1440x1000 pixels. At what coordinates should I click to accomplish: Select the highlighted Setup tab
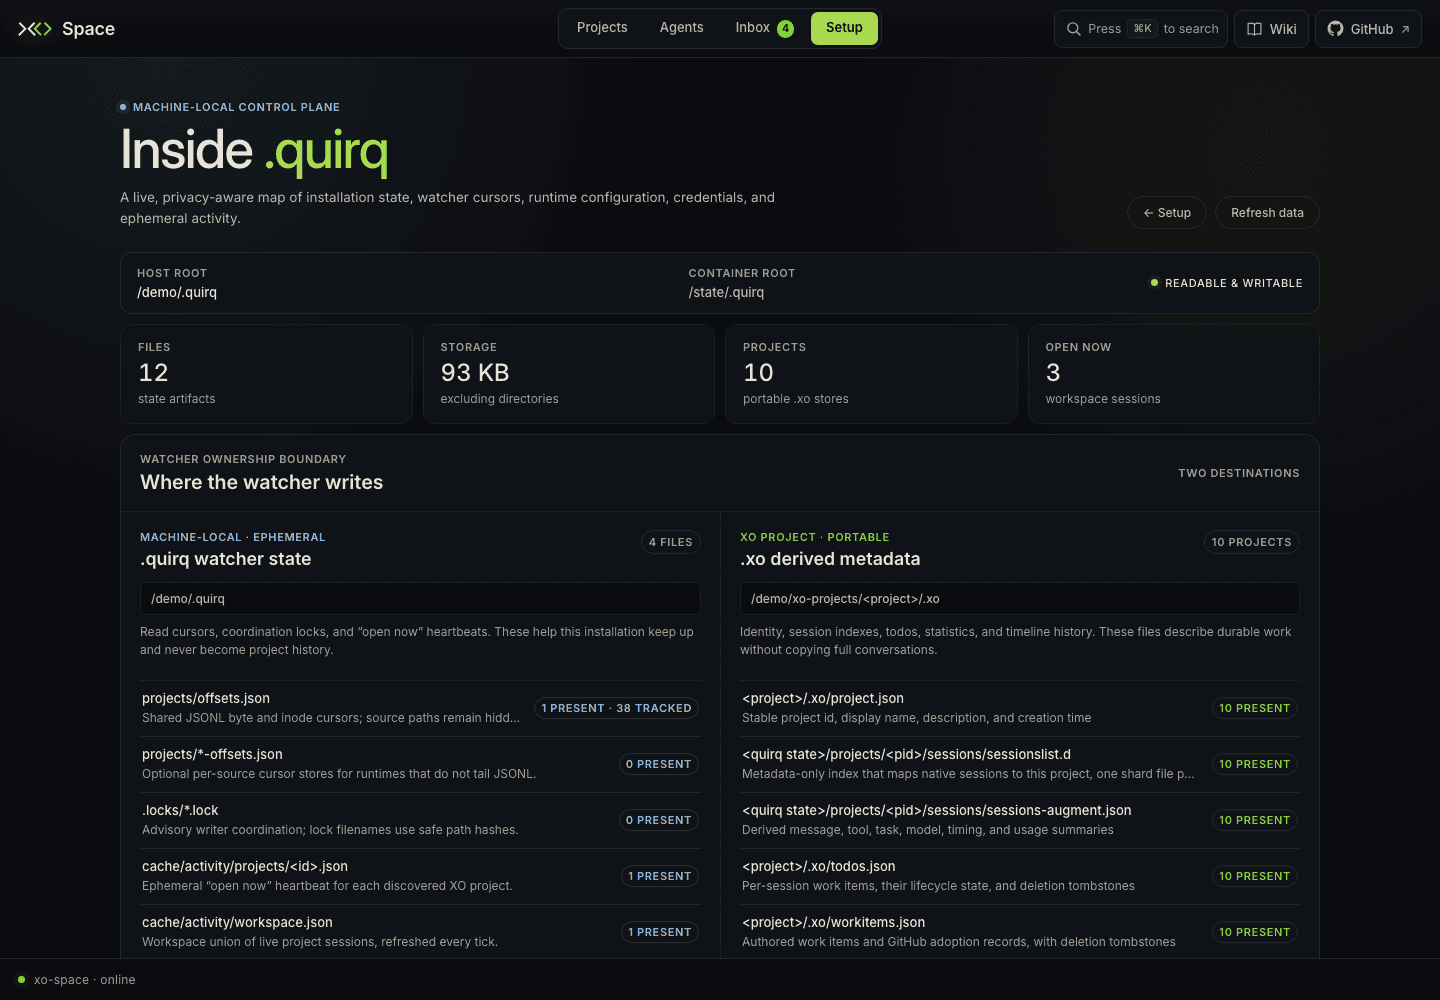point(844,28)
